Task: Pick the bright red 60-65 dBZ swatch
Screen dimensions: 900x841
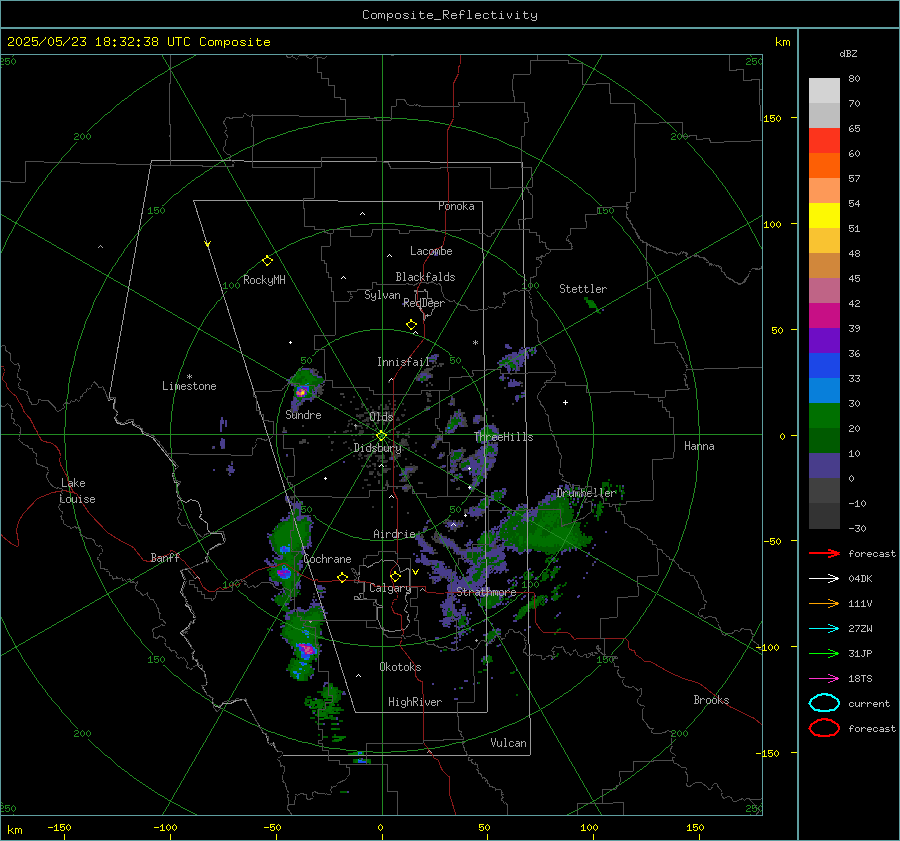Action: pos(824,141)
